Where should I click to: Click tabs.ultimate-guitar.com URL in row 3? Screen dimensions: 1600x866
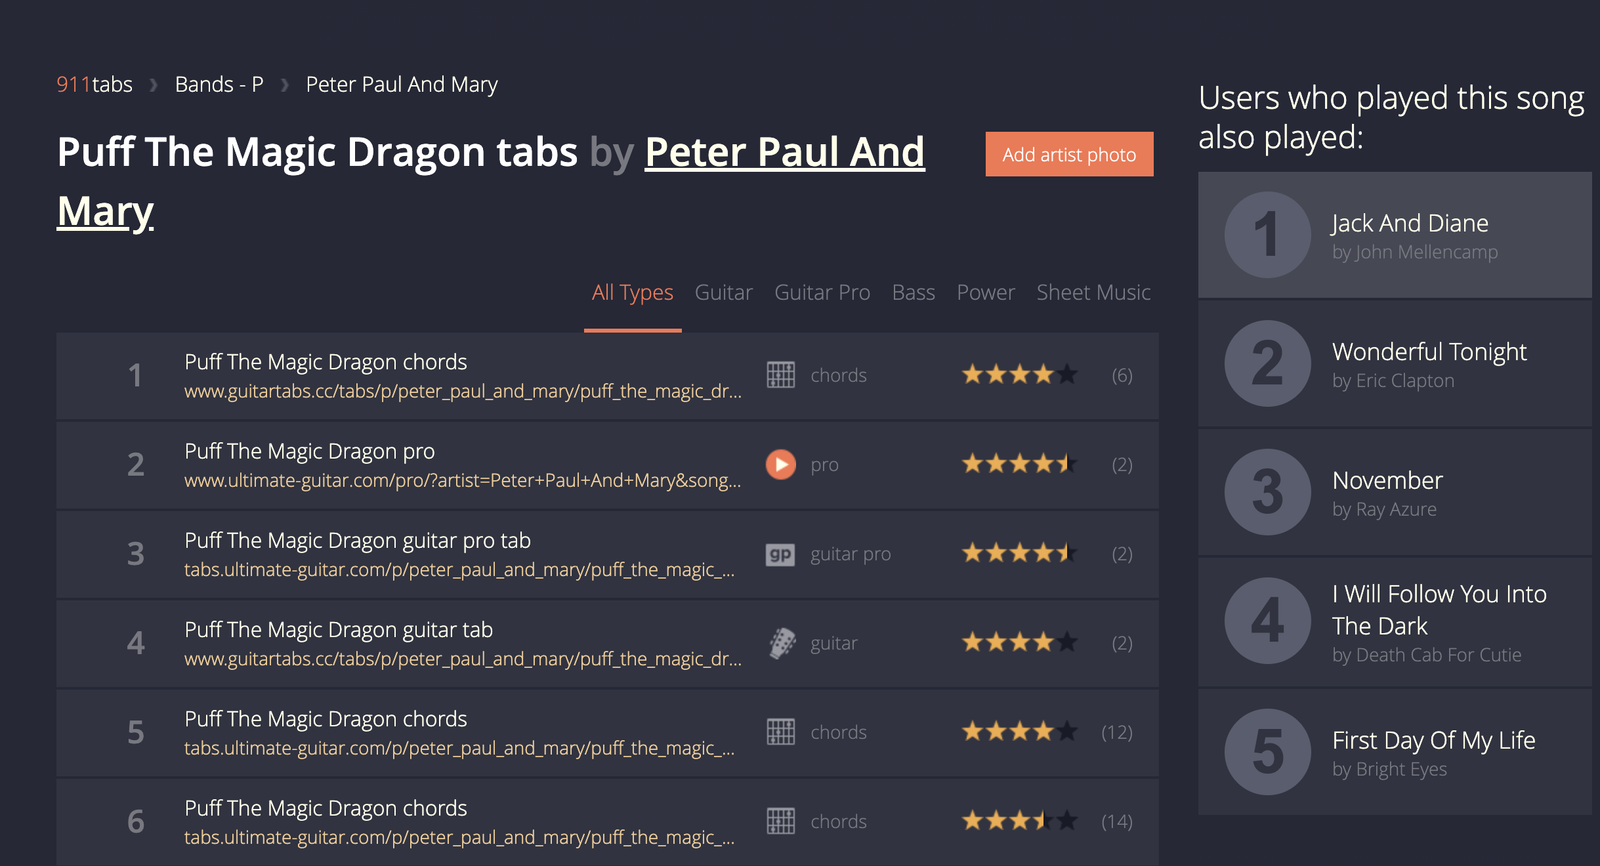click(460, 570)
